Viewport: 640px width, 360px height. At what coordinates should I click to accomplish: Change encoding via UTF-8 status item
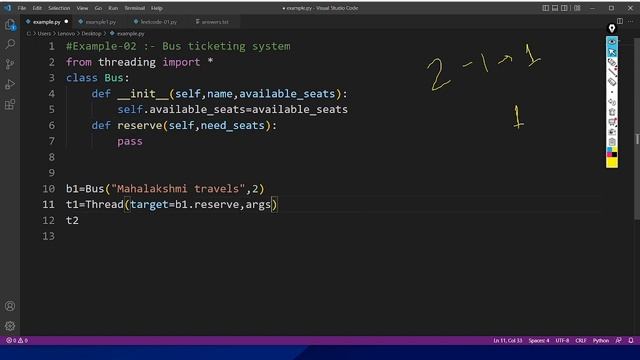[562, 340]
